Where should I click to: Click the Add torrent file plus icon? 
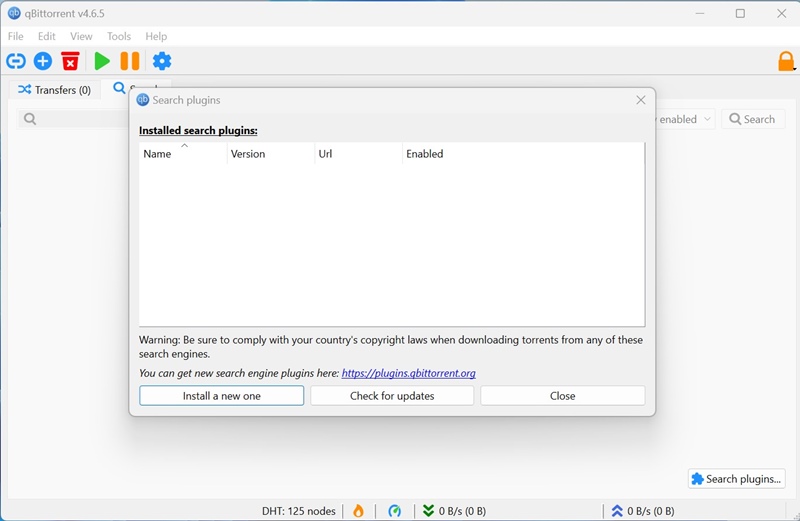43,61
